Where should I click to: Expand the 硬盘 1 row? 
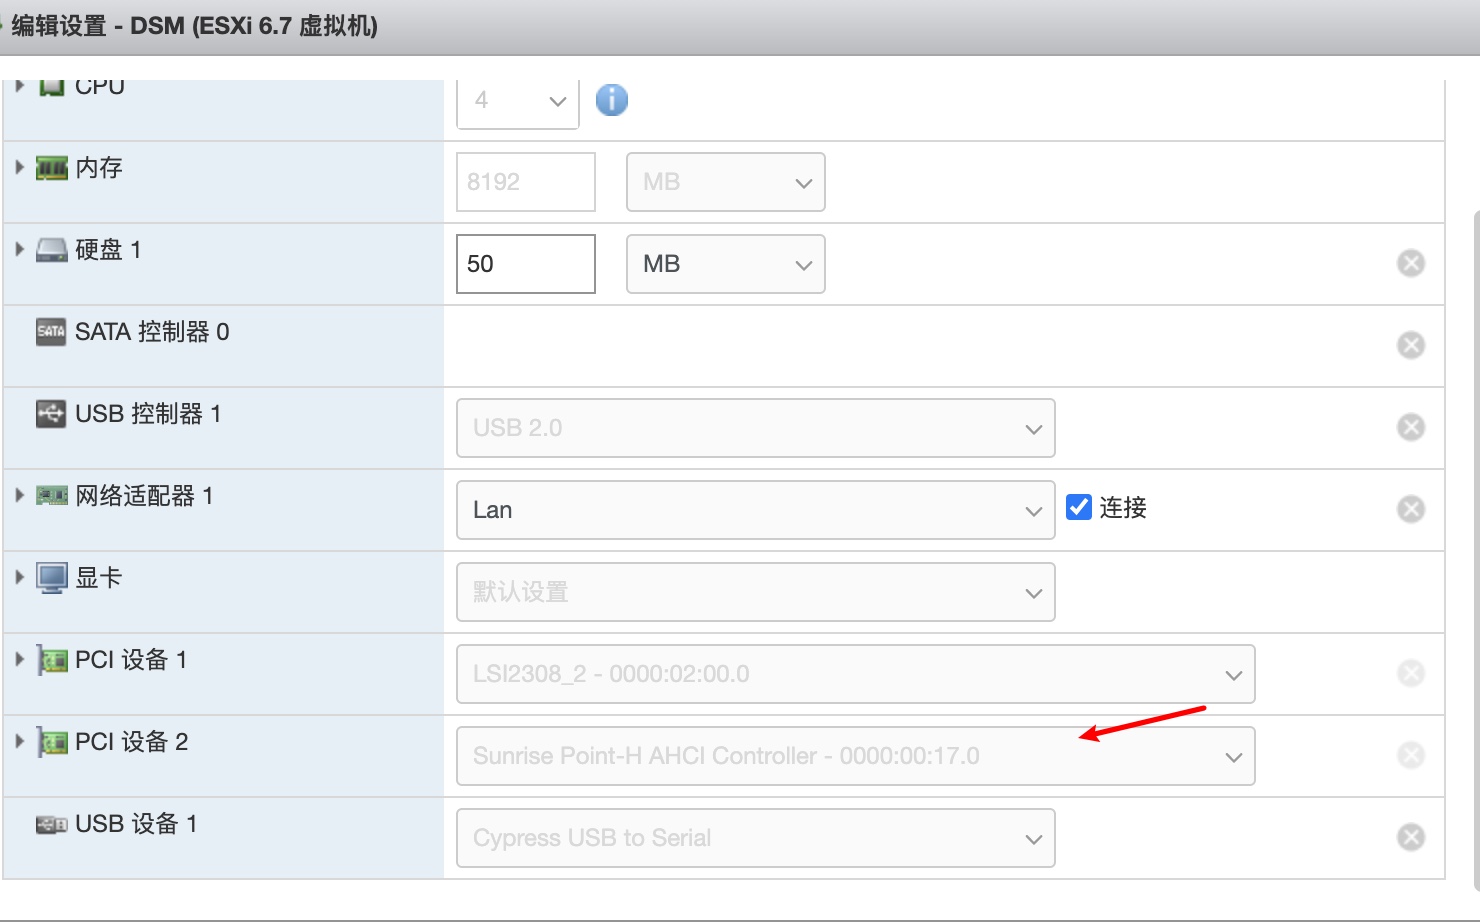click(19, 249)
